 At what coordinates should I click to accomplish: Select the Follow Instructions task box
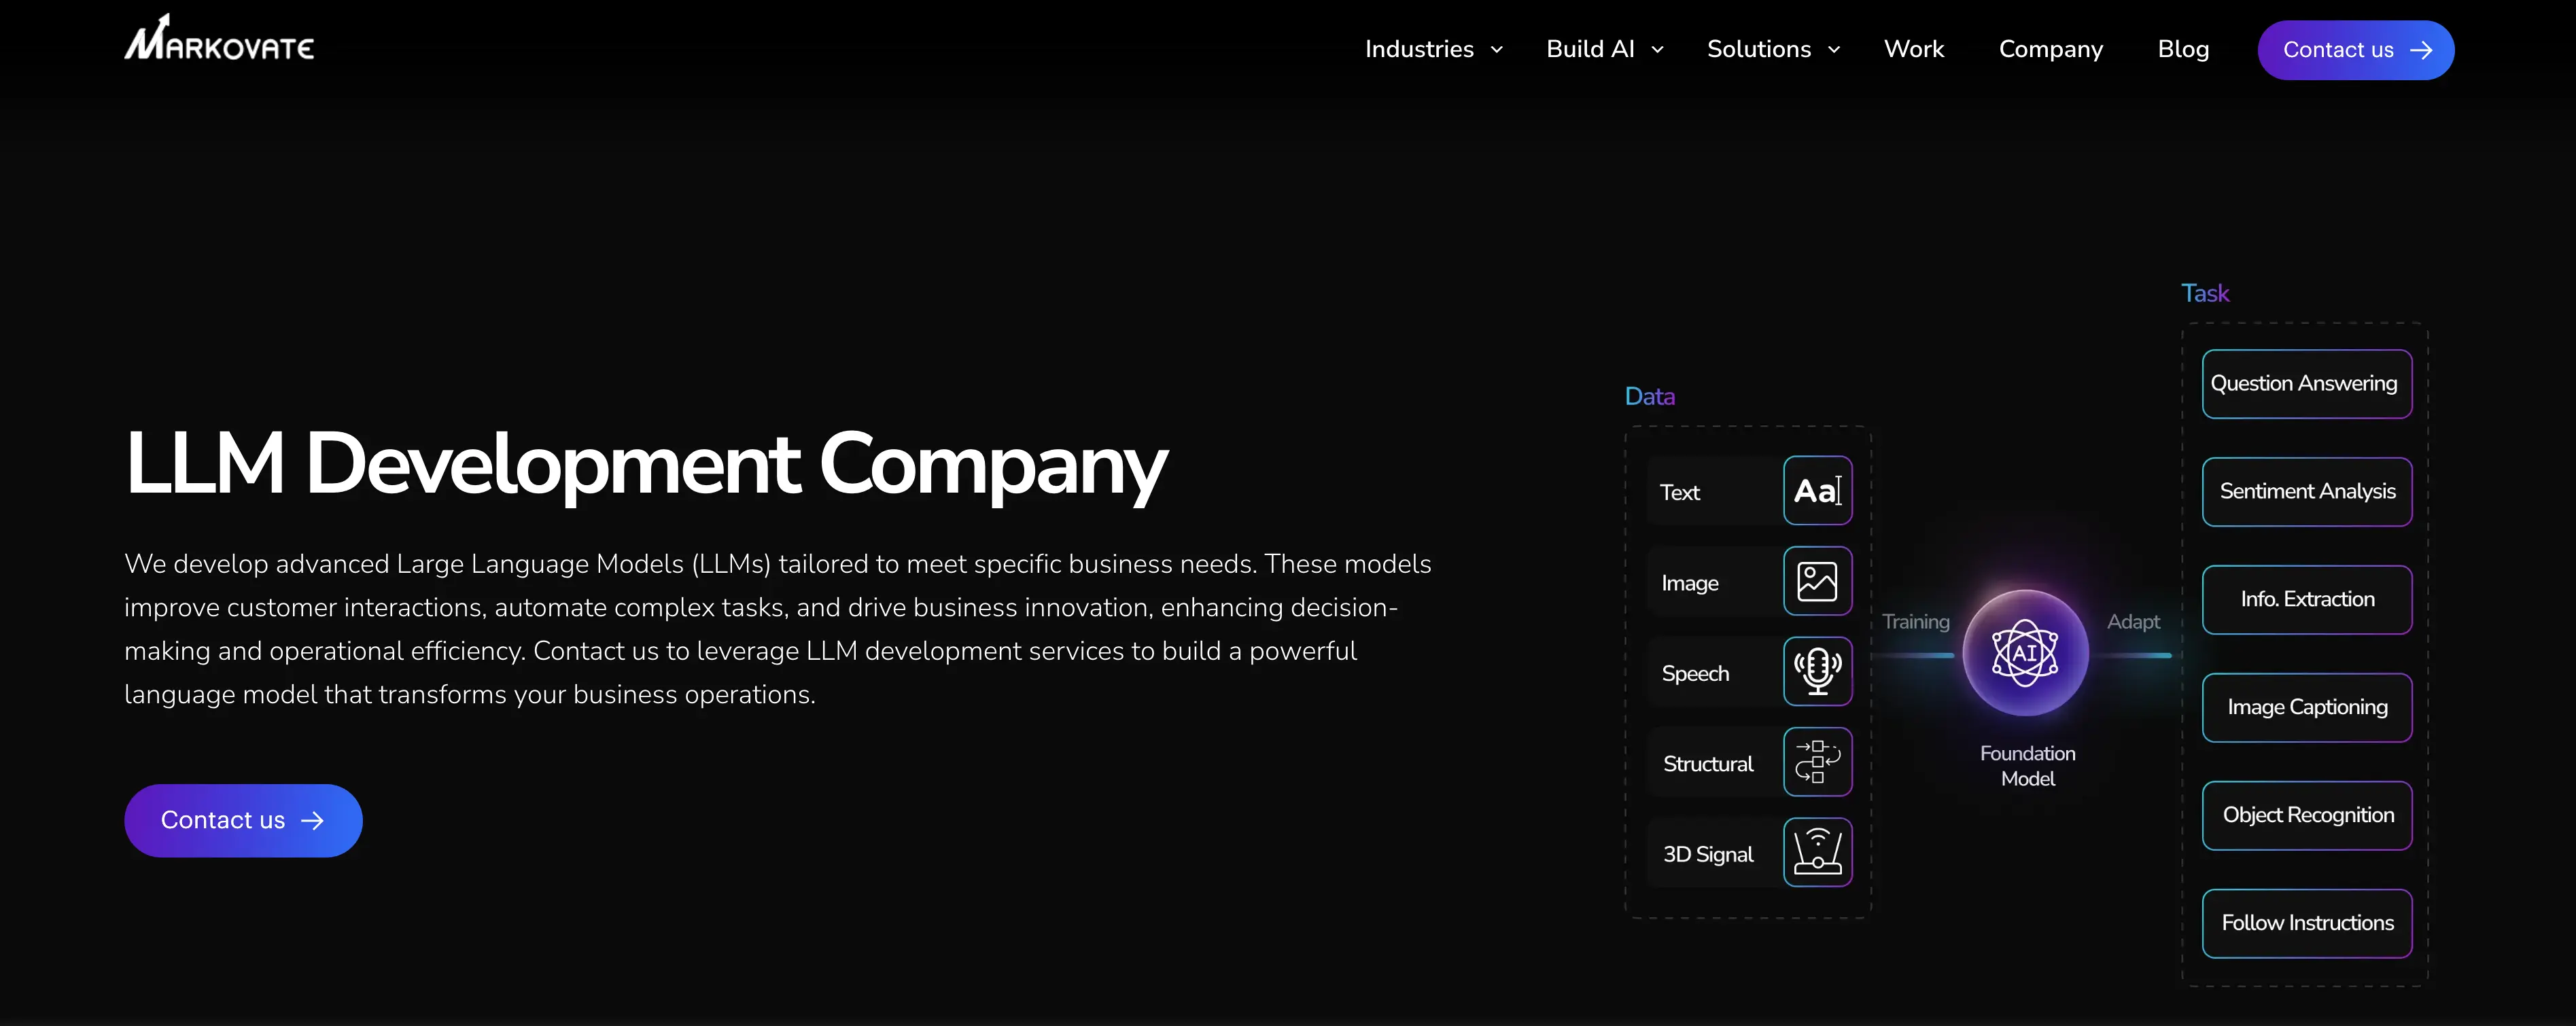point(2307,924)
